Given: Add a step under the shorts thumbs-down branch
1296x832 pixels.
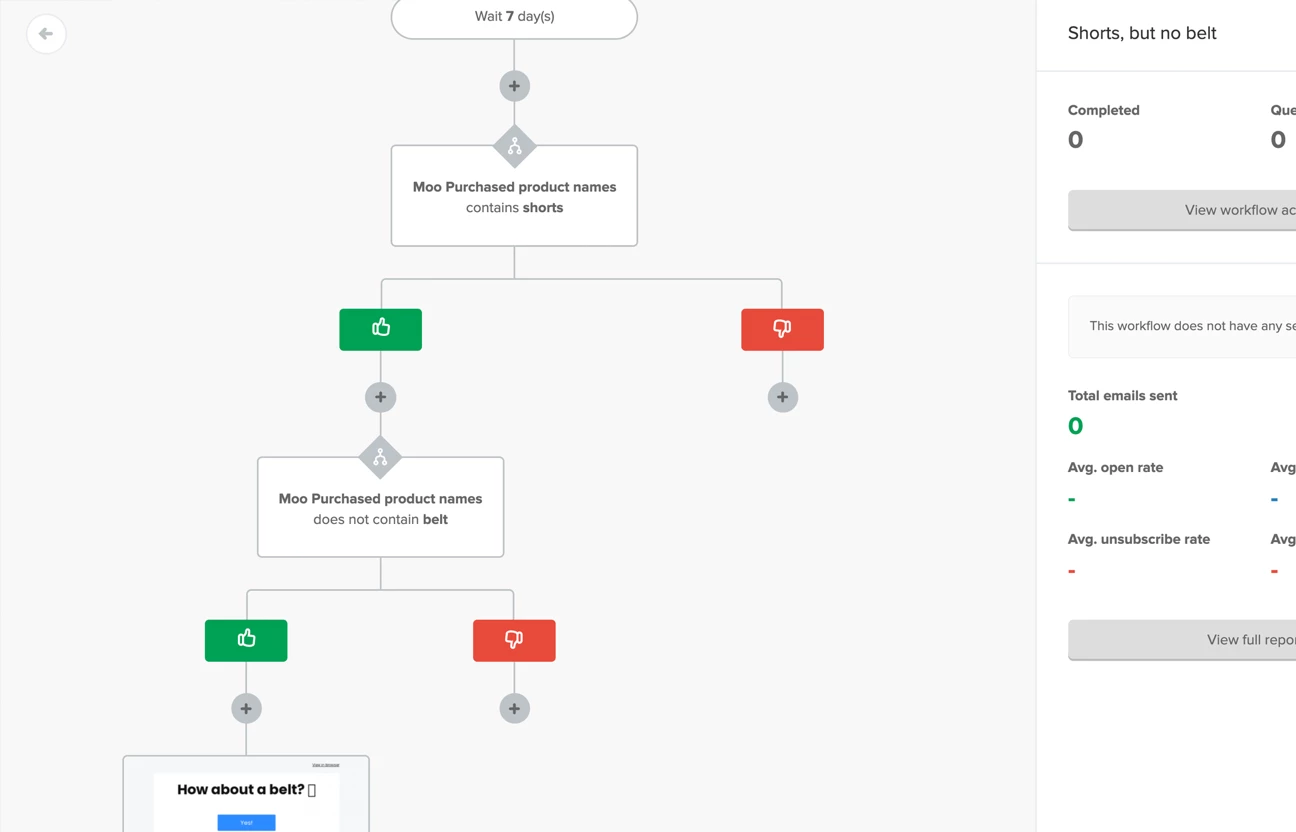Looking at the screenshot, I should click(x=782, y=397).
